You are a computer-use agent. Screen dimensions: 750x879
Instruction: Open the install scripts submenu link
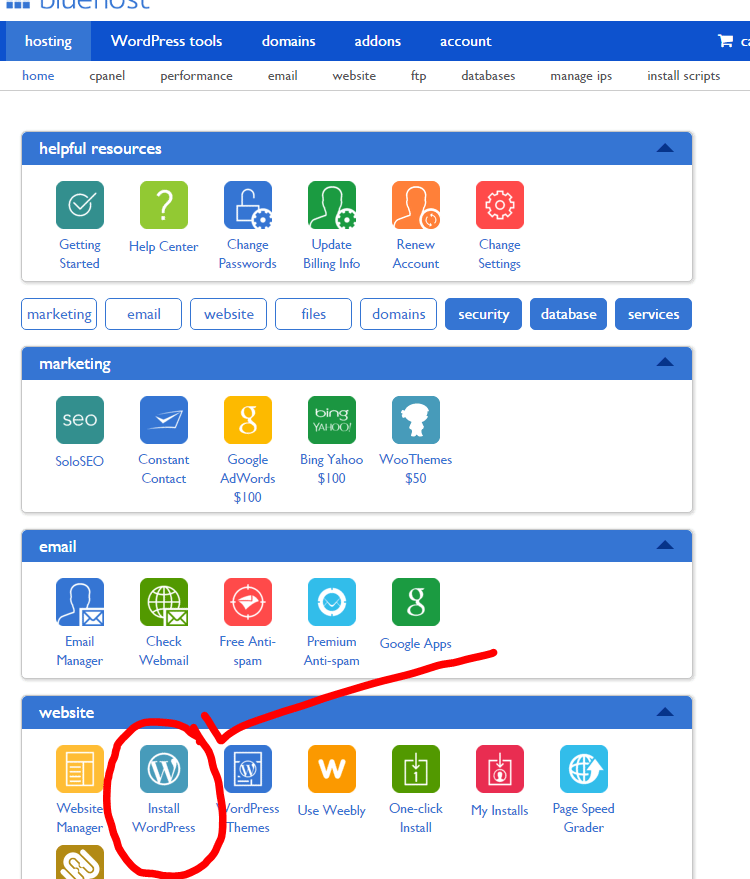tap(683, 76)
